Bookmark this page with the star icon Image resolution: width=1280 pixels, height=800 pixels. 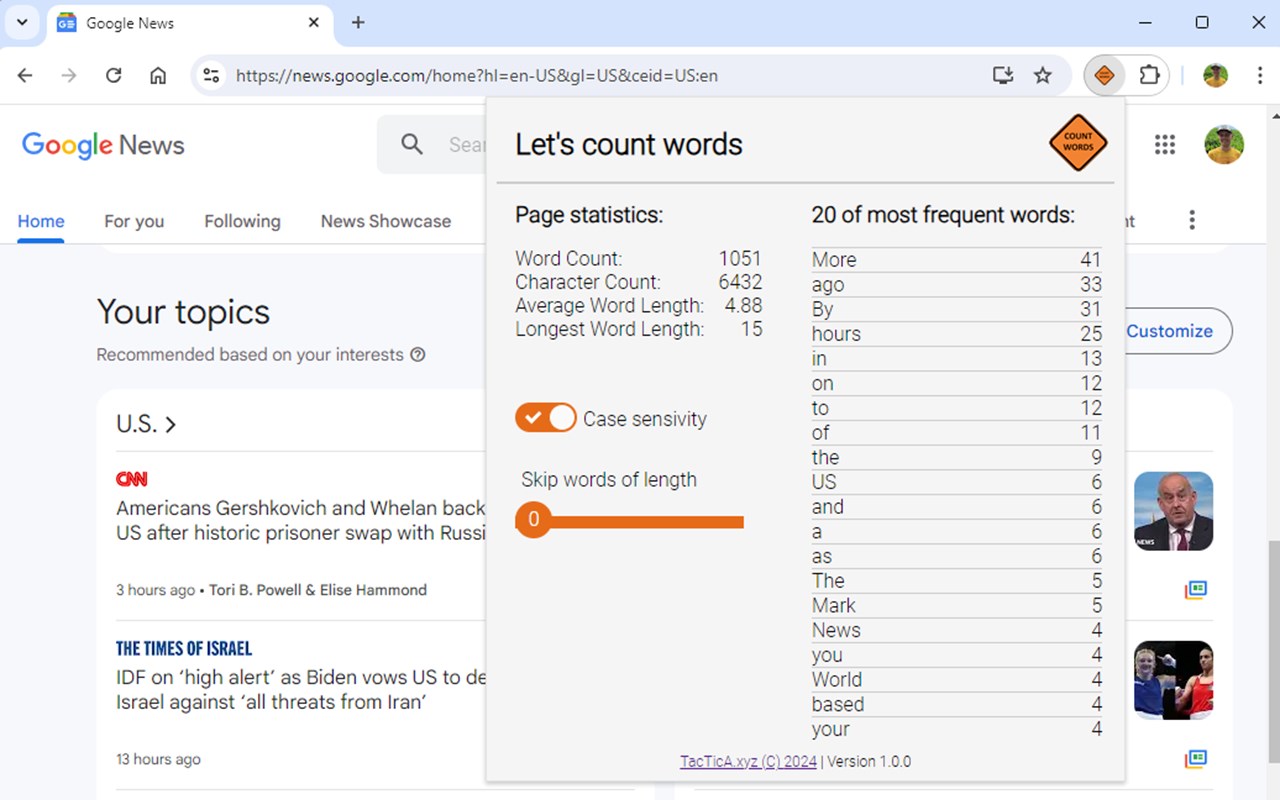(1043, 75)
